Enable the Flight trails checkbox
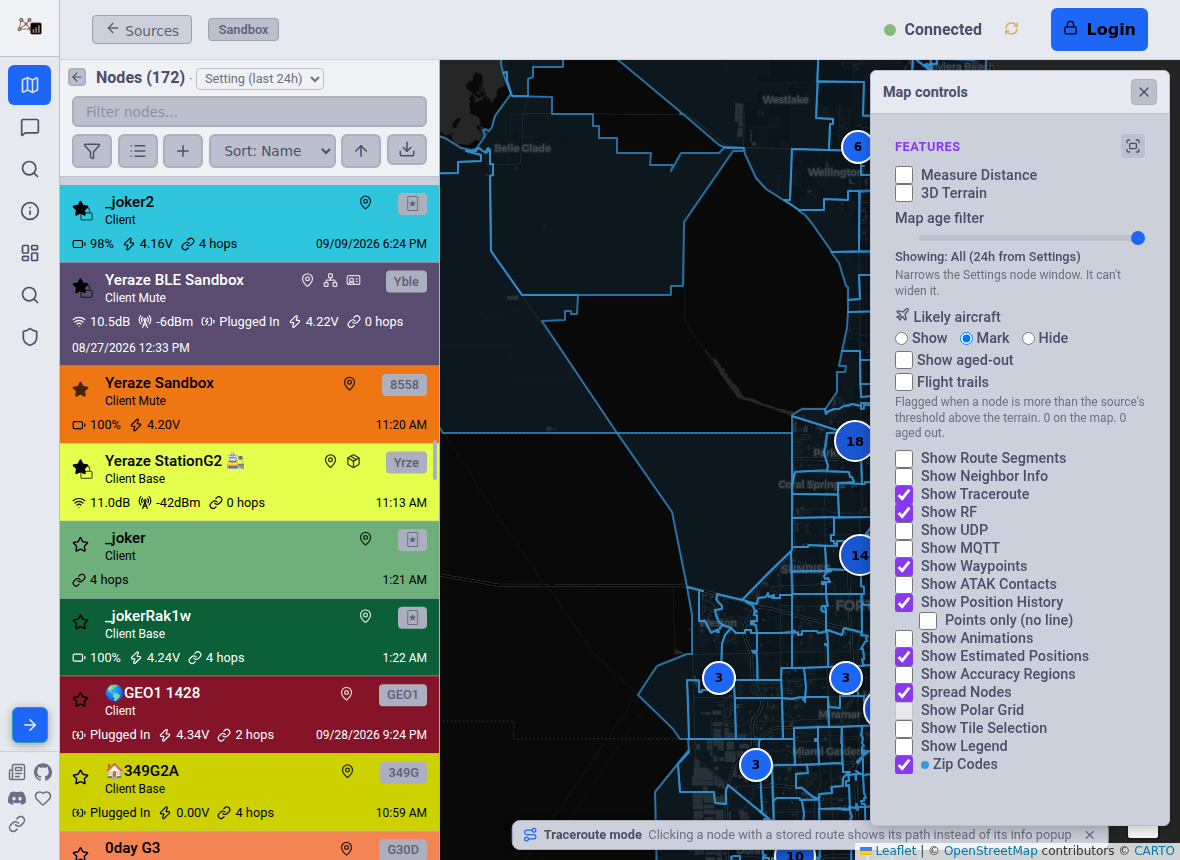This screenshot has height=860, width=1180. (x=904, y=382)
